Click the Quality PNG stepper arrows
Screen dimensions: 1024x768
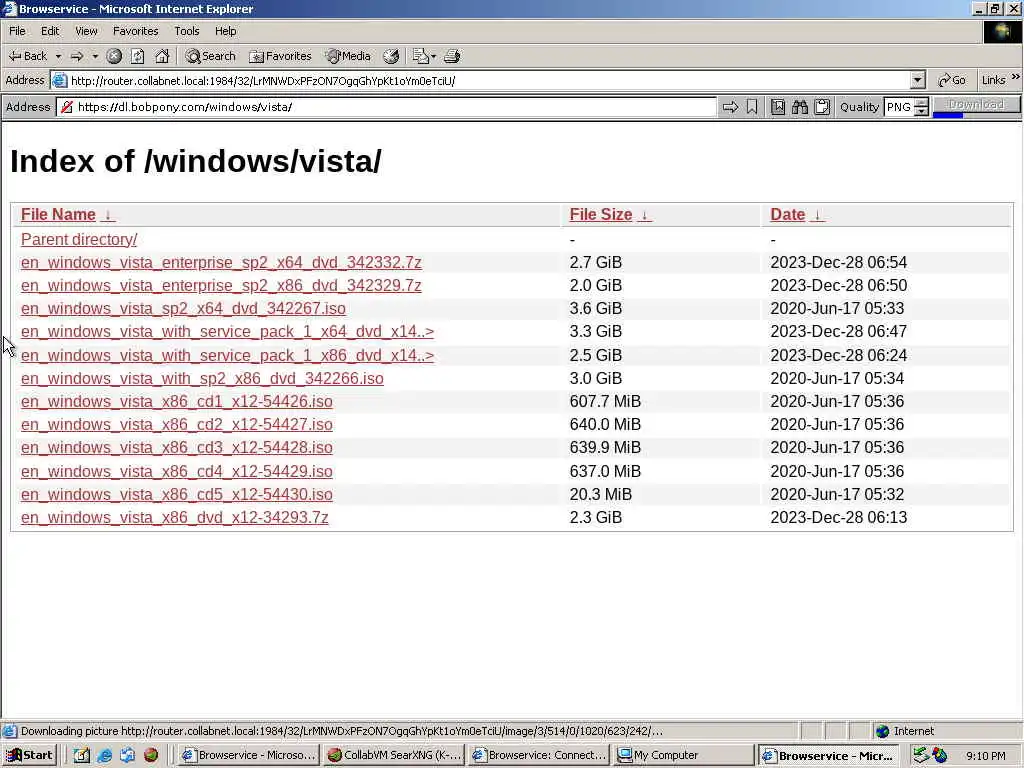coord(921,107)
